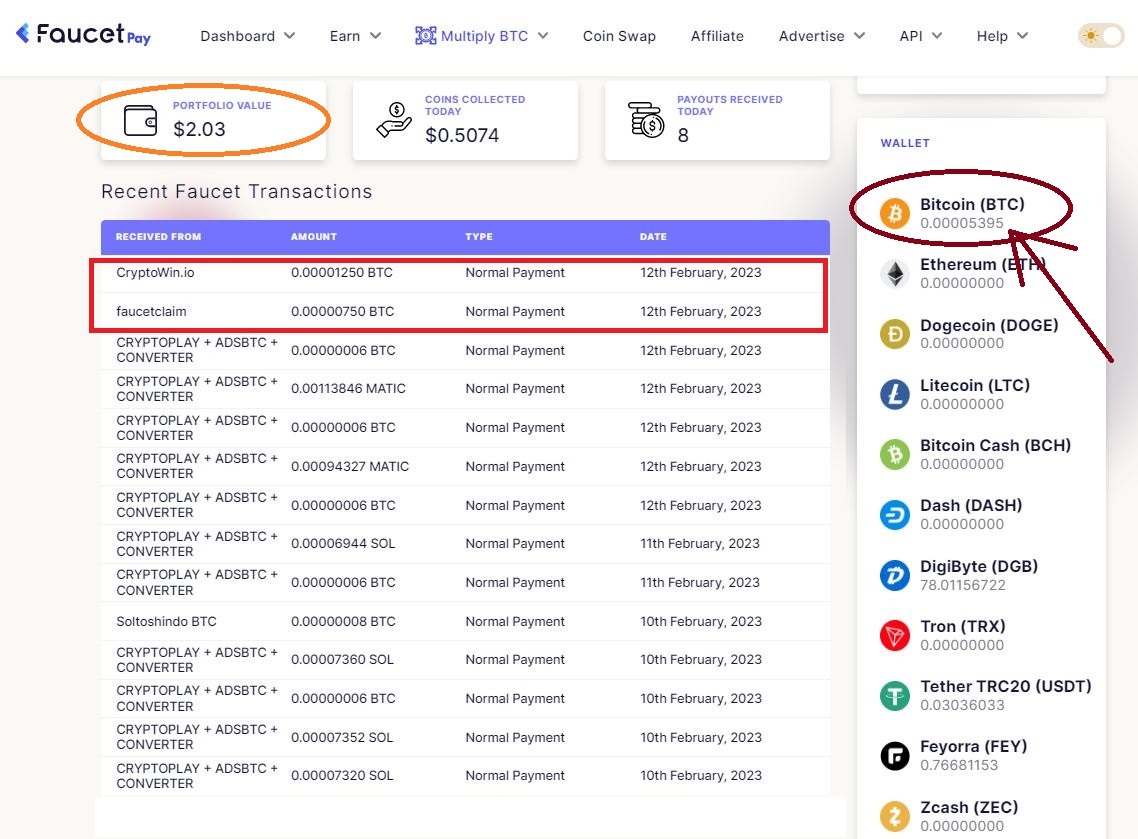Go to the Affiliate page

pos(717,36)
